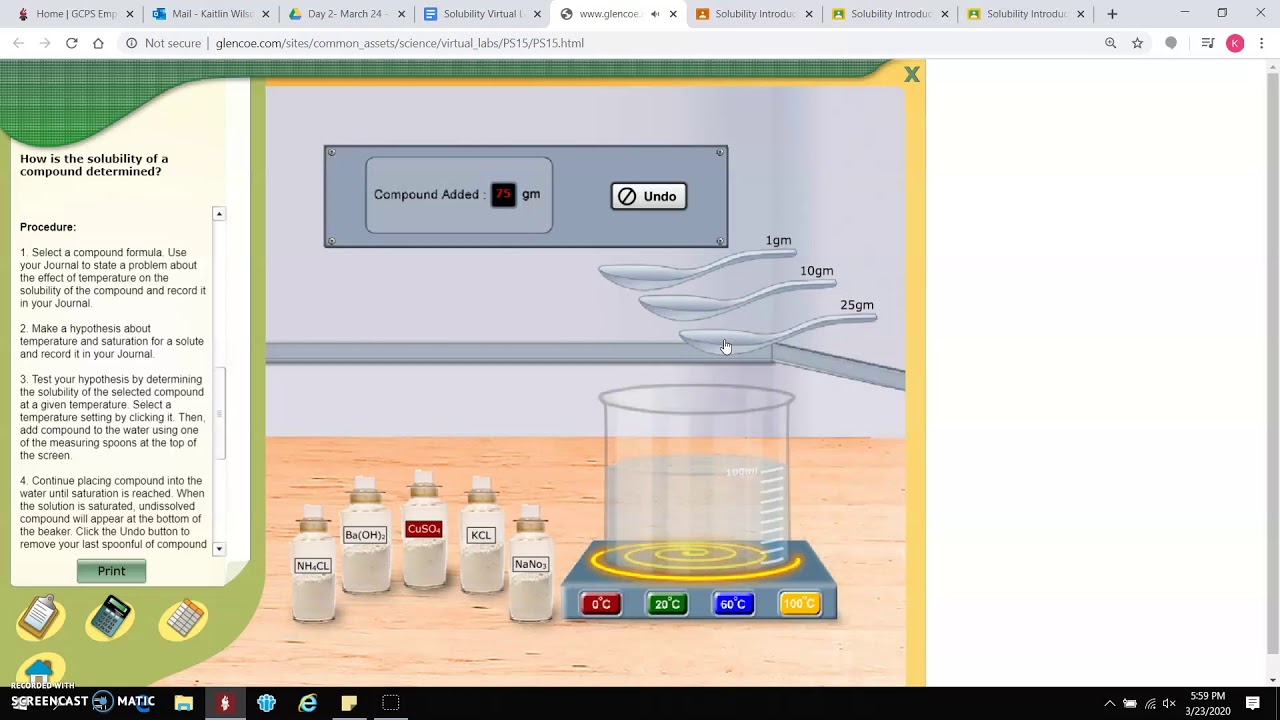Screen dimensions: 1280x720
Task: Close the virtual lab with X
Action: click(x=912, y=75)
